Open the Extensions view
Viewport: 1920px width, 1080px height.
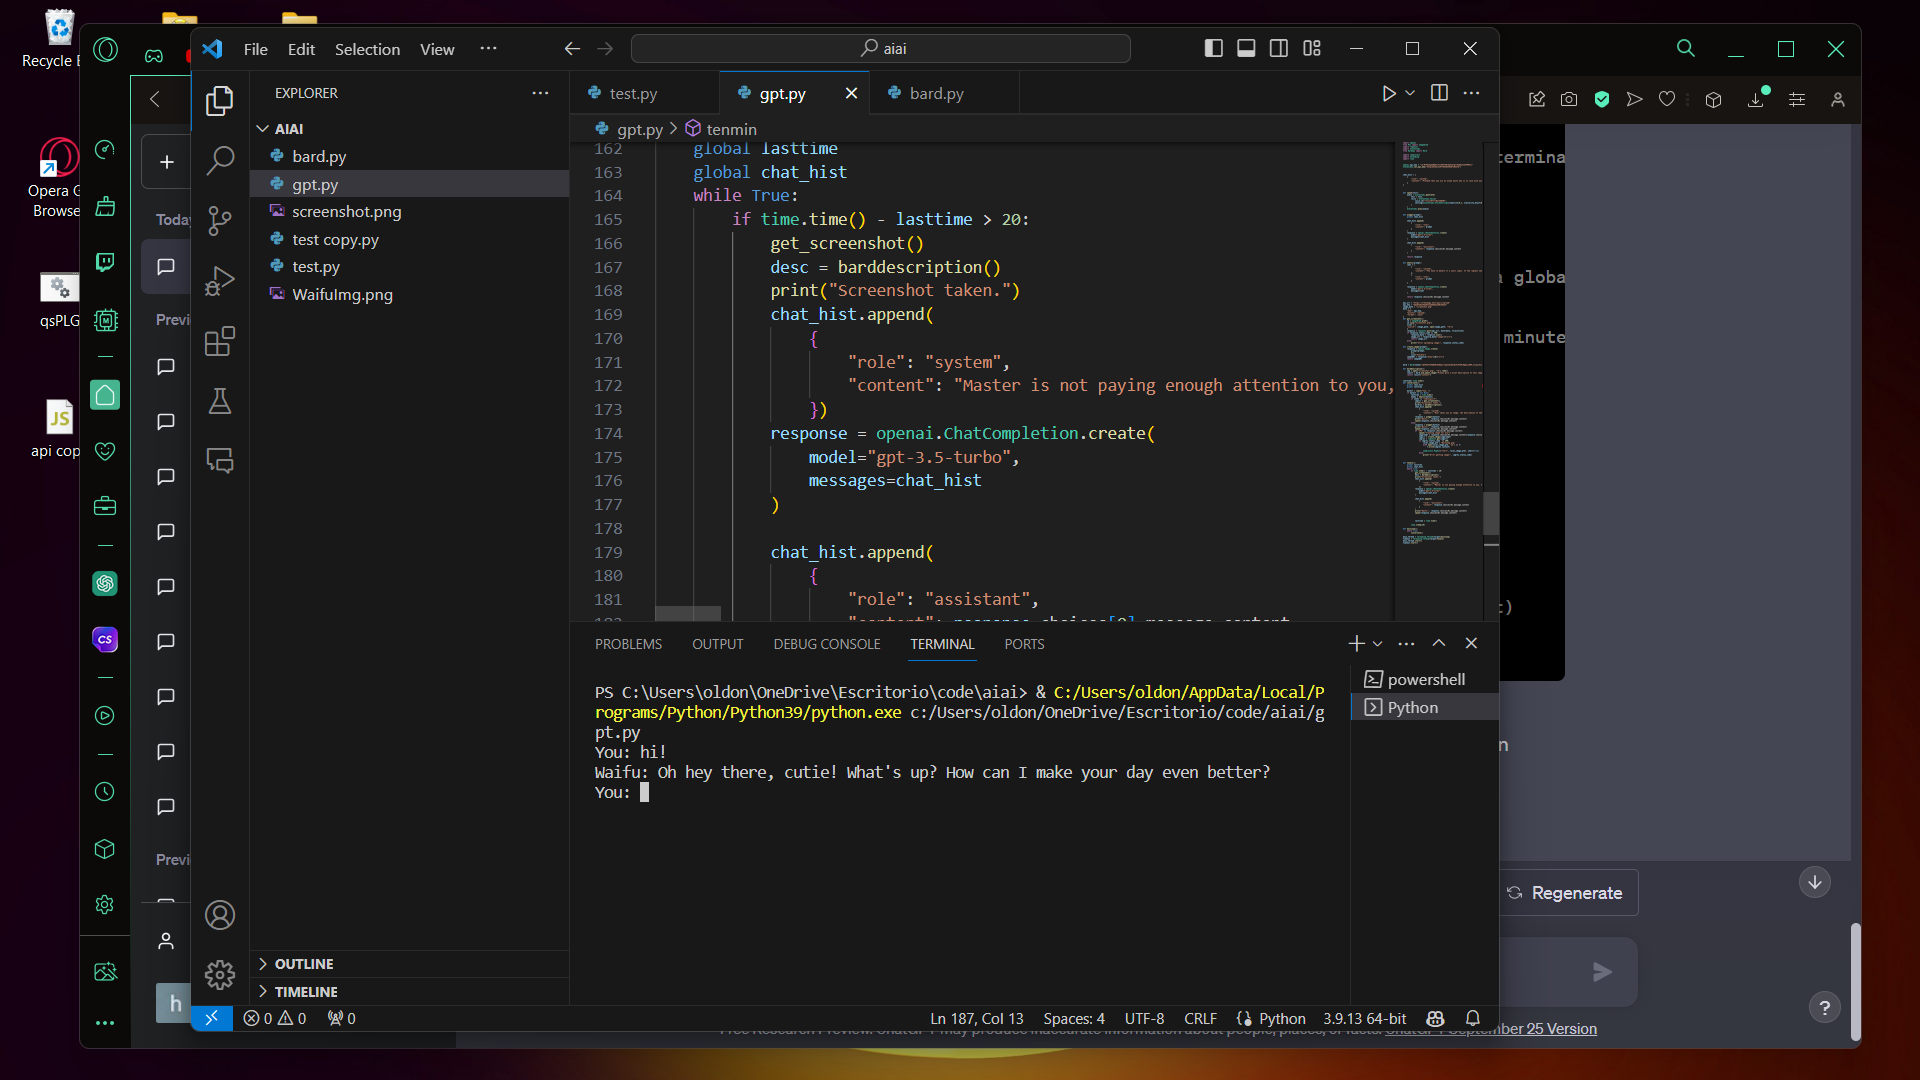coord(220,342)
